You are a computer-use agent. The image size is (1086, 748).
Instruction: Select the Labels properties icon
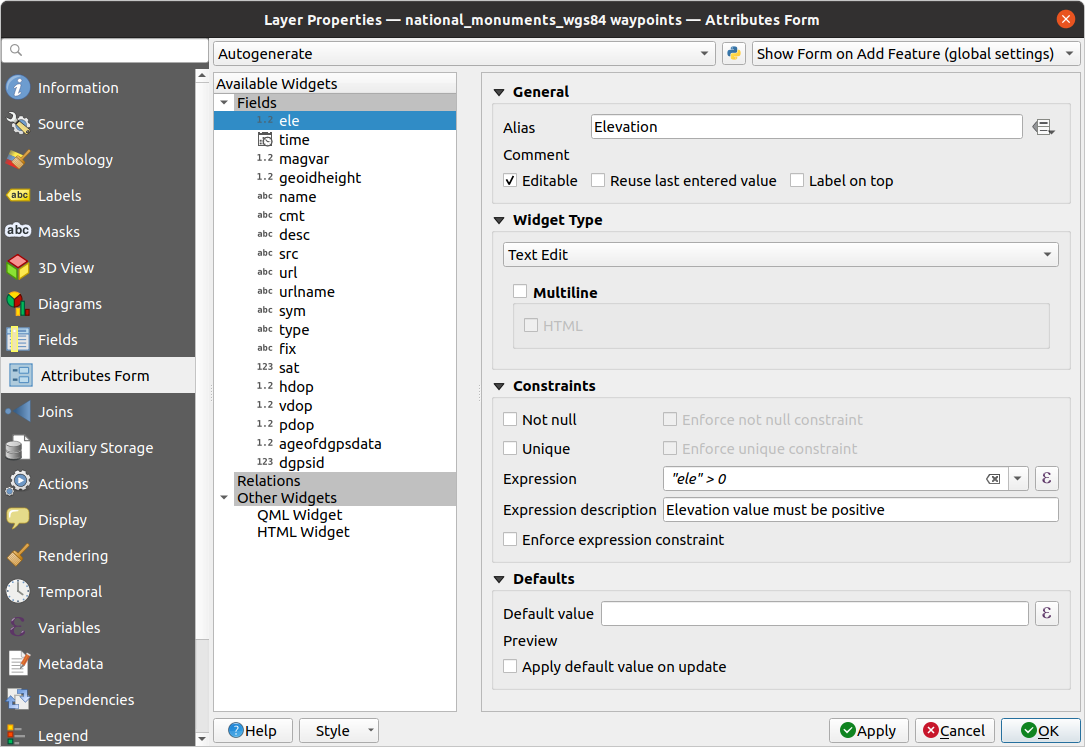(x=21, y=195)
